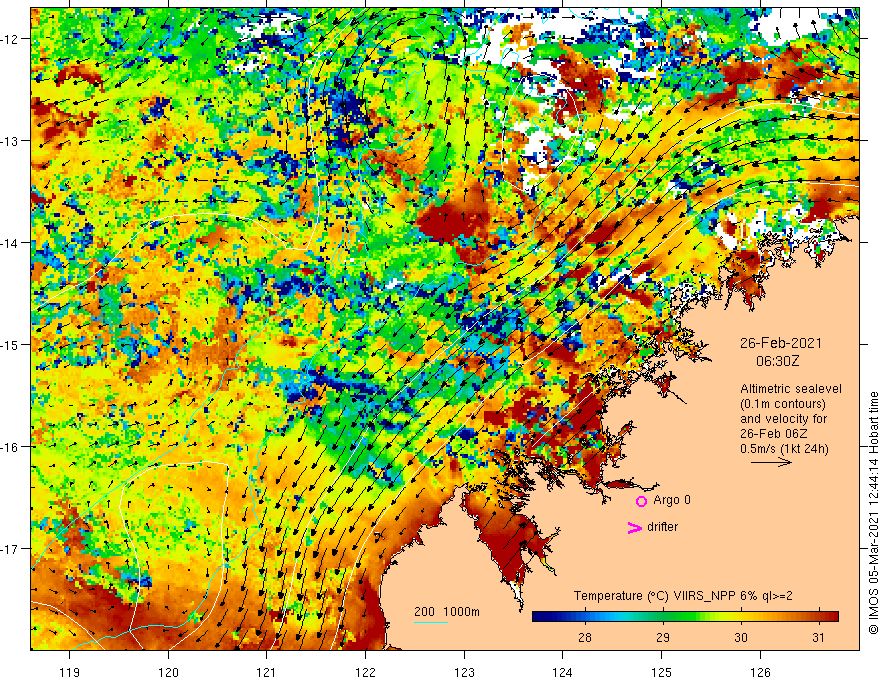This screenshot has width=880, height=680.
Task: Click the color bar value 30
Action: (x=741, y=637)
